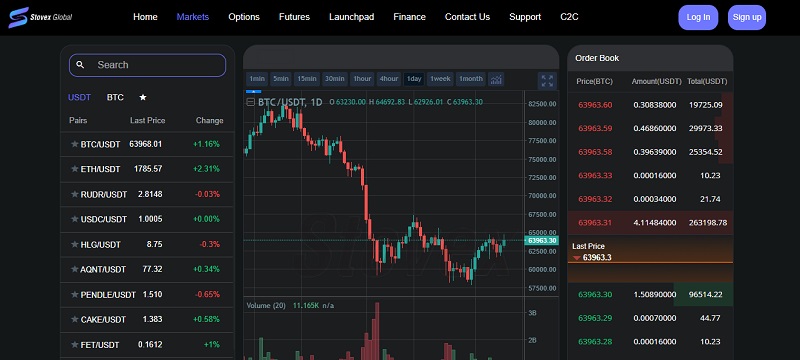This screenshot has height=360, width=800.
Task: Open the C2C page
Action: (569, 17)
